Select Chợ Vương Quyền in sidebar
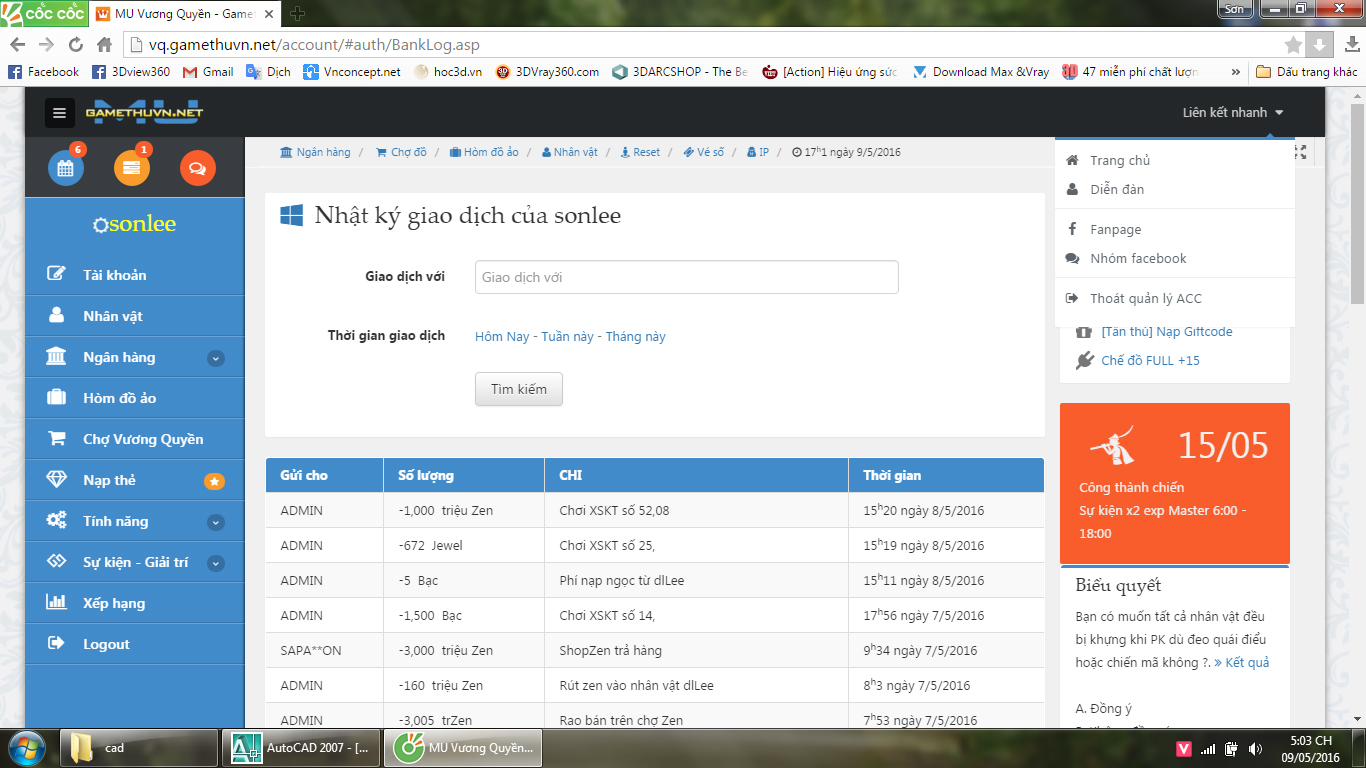1366x768 pixels. pos(142,439)
